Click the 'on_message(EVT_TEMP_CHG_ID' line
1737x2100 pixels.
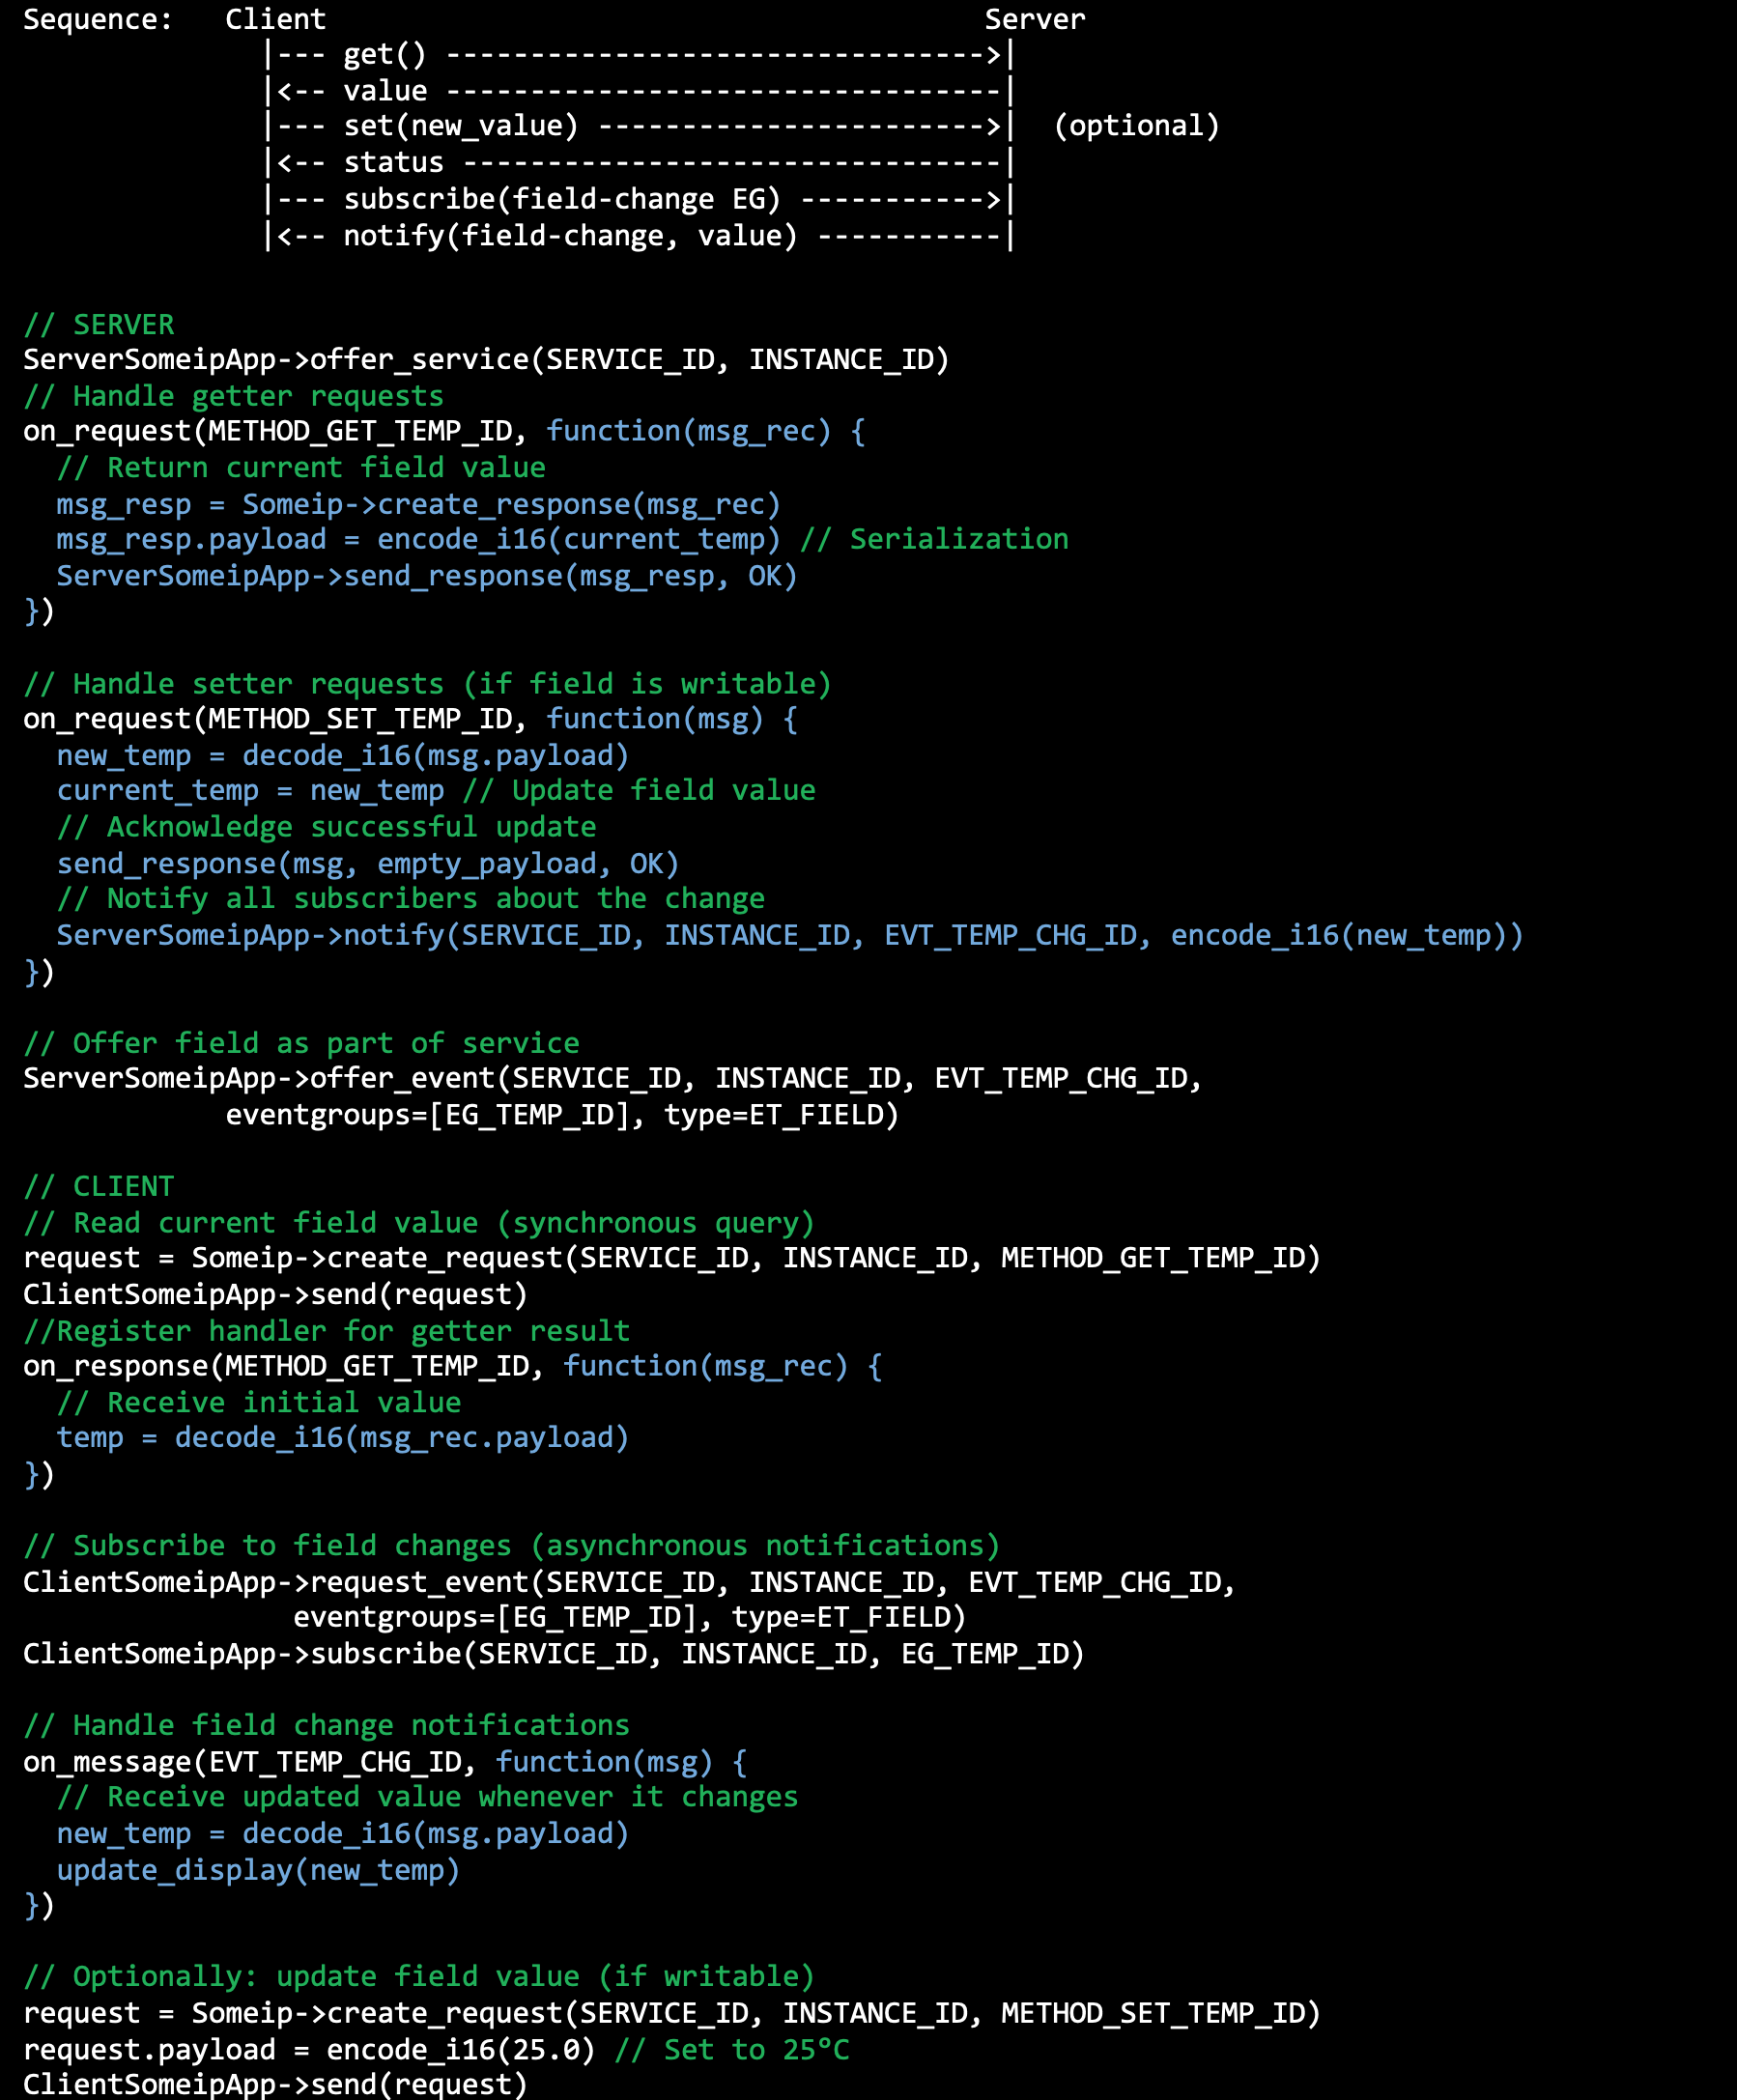pos(385,1762)
